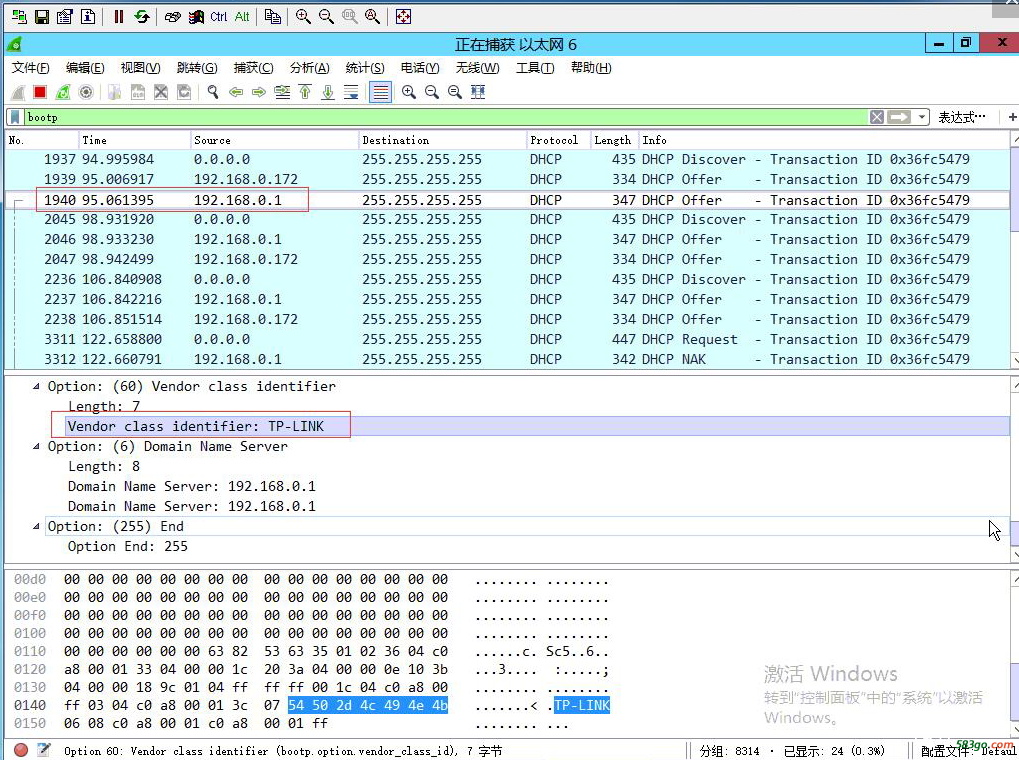1019x760 pixels.
Task: Go forward with the green right arrow
Action: [x=259, y=92]
